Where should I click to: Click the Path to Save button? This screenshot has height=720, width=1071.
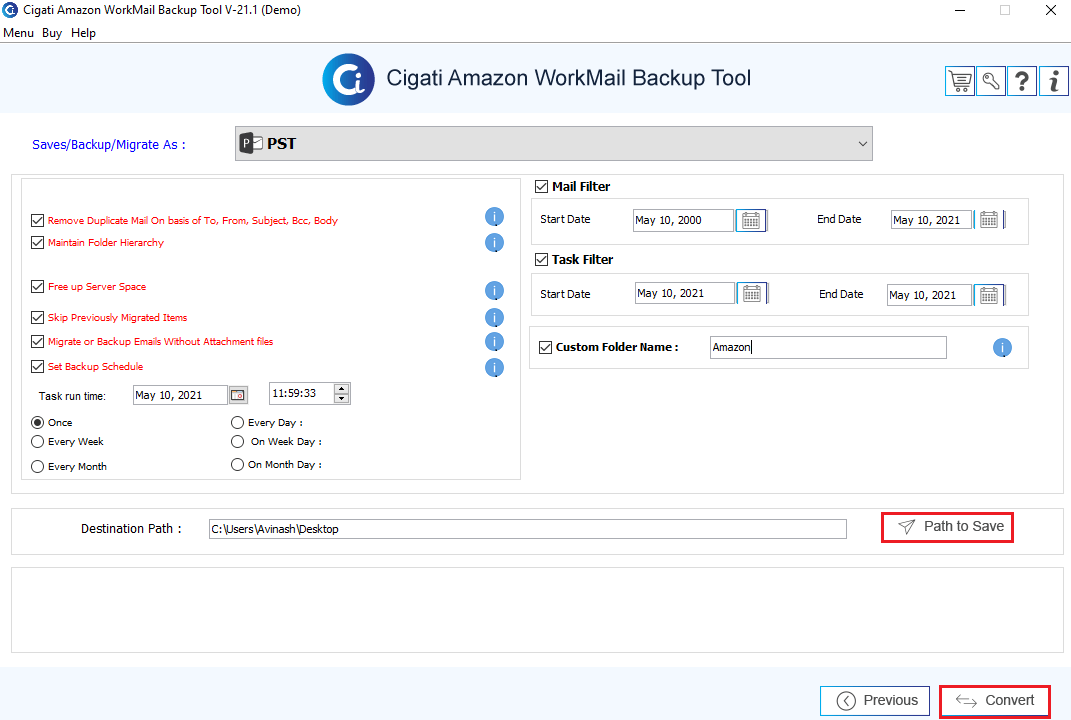[x=947, y=527]
